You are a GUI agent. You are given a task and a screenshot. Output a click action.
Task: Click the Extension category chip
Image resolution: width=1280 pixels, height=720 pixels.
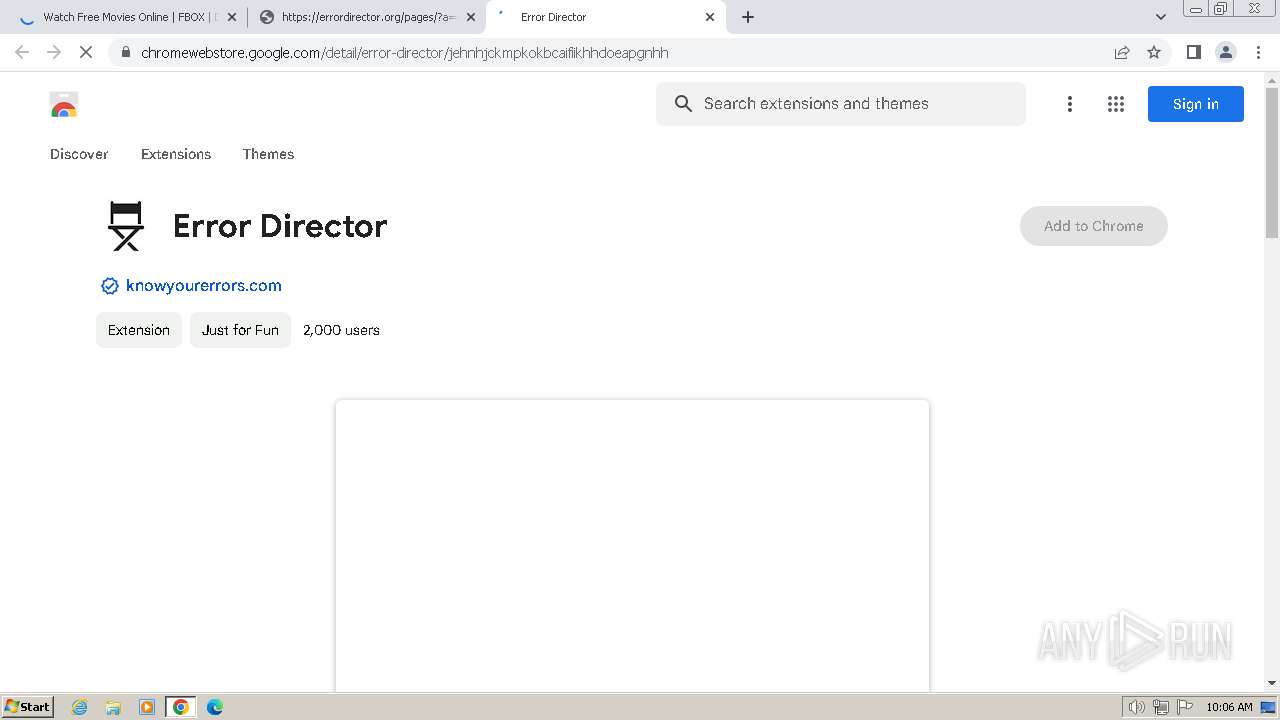pos(139,330)
